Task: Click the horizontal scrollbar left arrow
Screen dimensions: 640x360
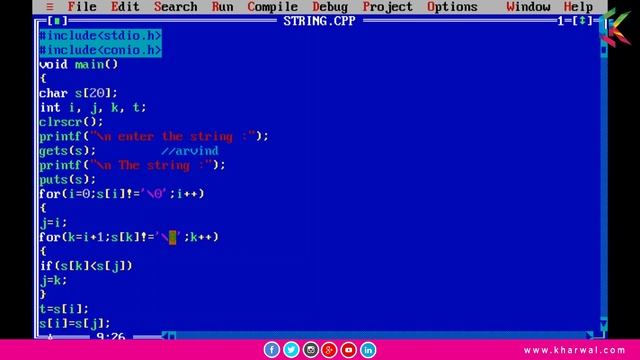Action: tap(165, 336)
